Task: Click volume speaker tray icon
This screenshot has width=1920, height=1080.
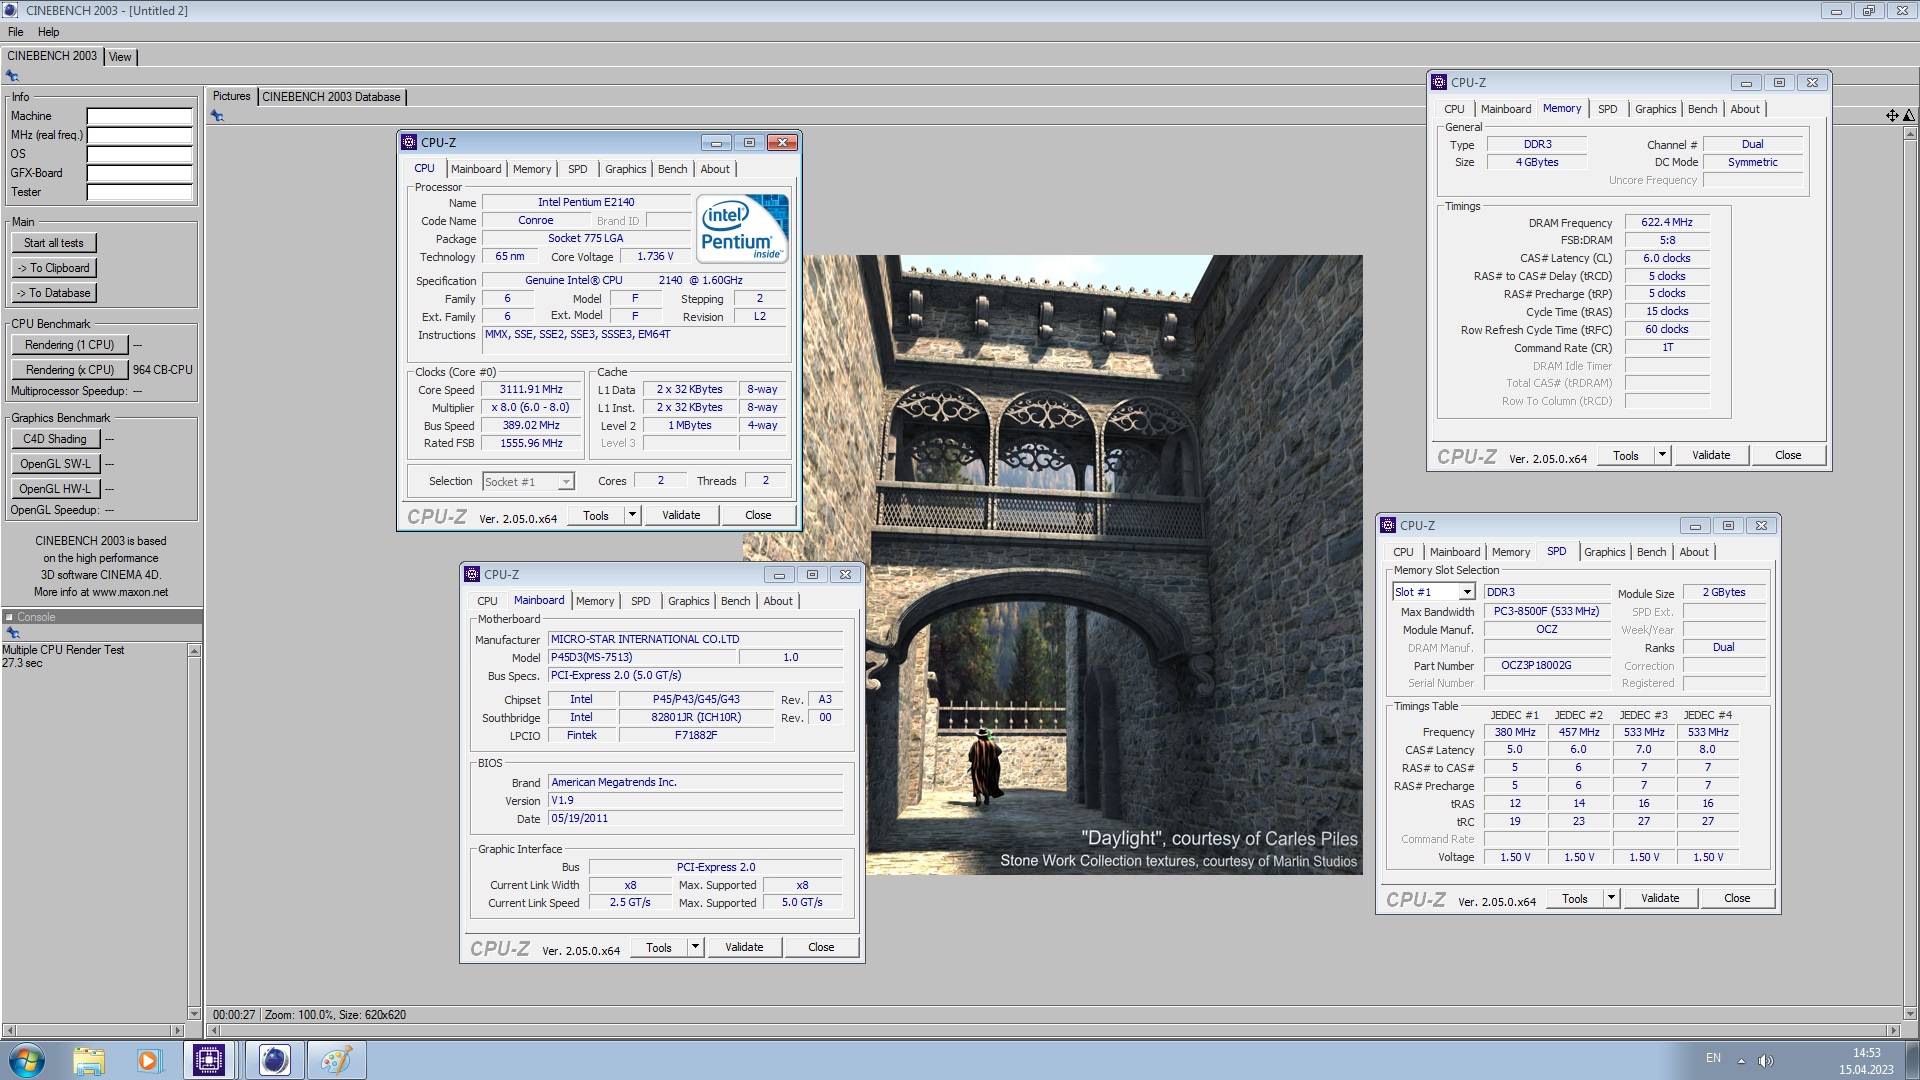Action: (x=1765, y=1060)
